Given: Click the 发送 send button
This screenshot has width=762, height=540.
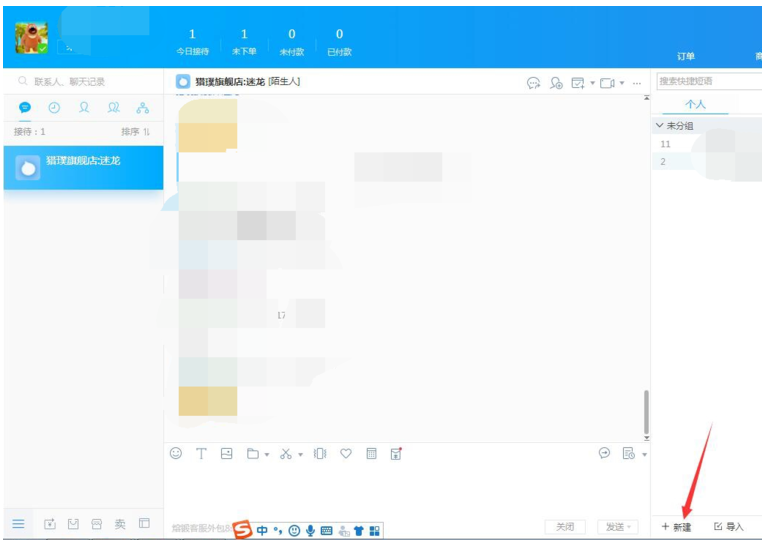Looking at the screenshot, I should click(618, 527).
